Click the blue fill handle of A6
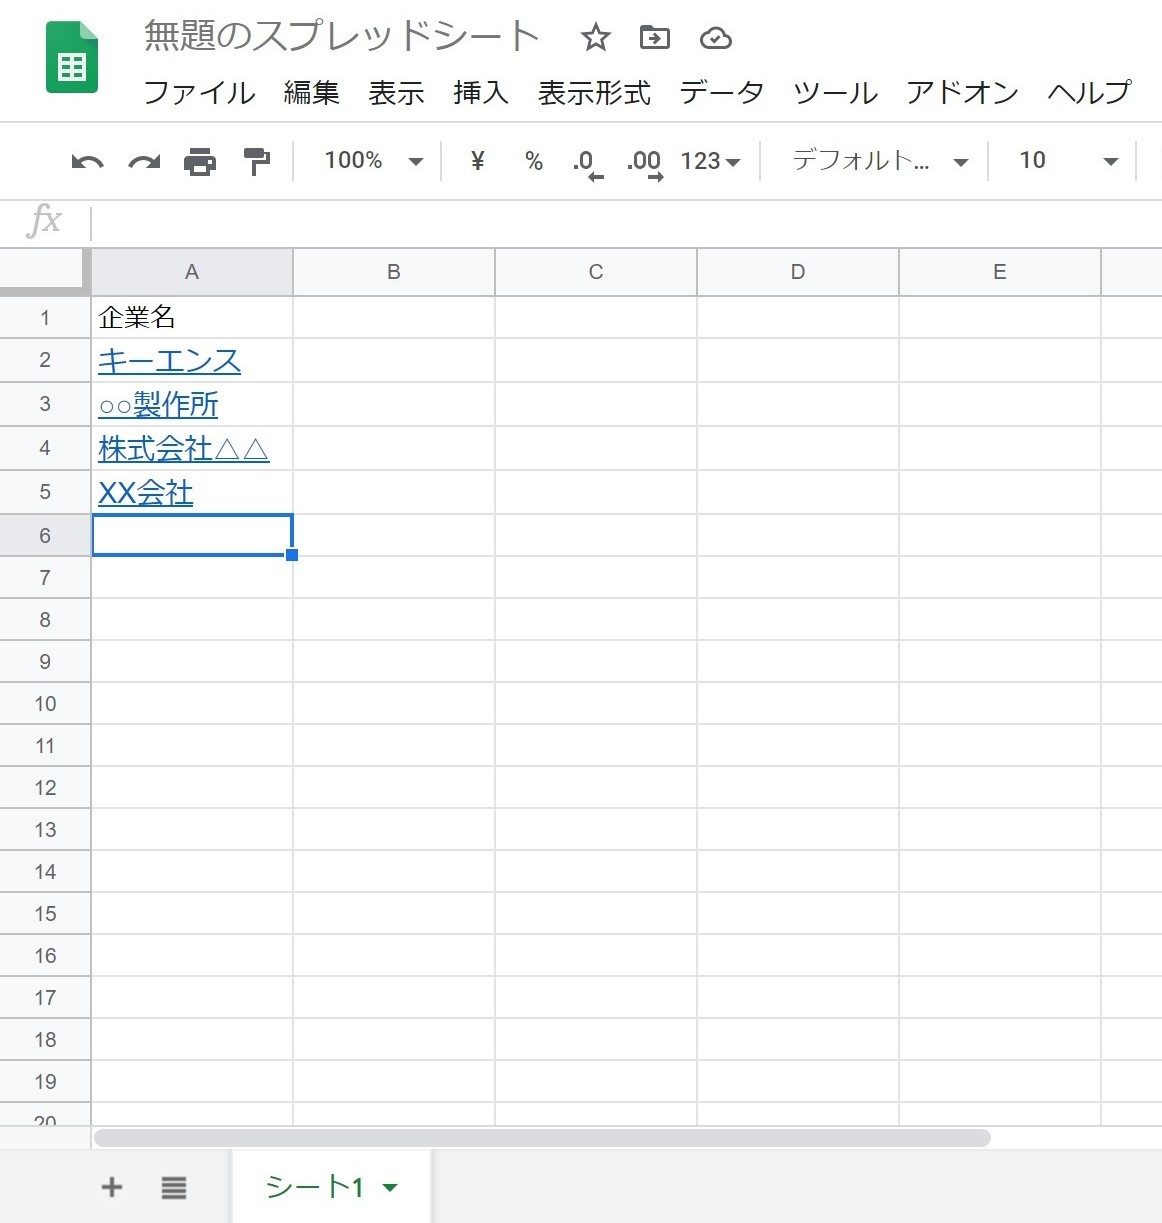 click(292, 555)
